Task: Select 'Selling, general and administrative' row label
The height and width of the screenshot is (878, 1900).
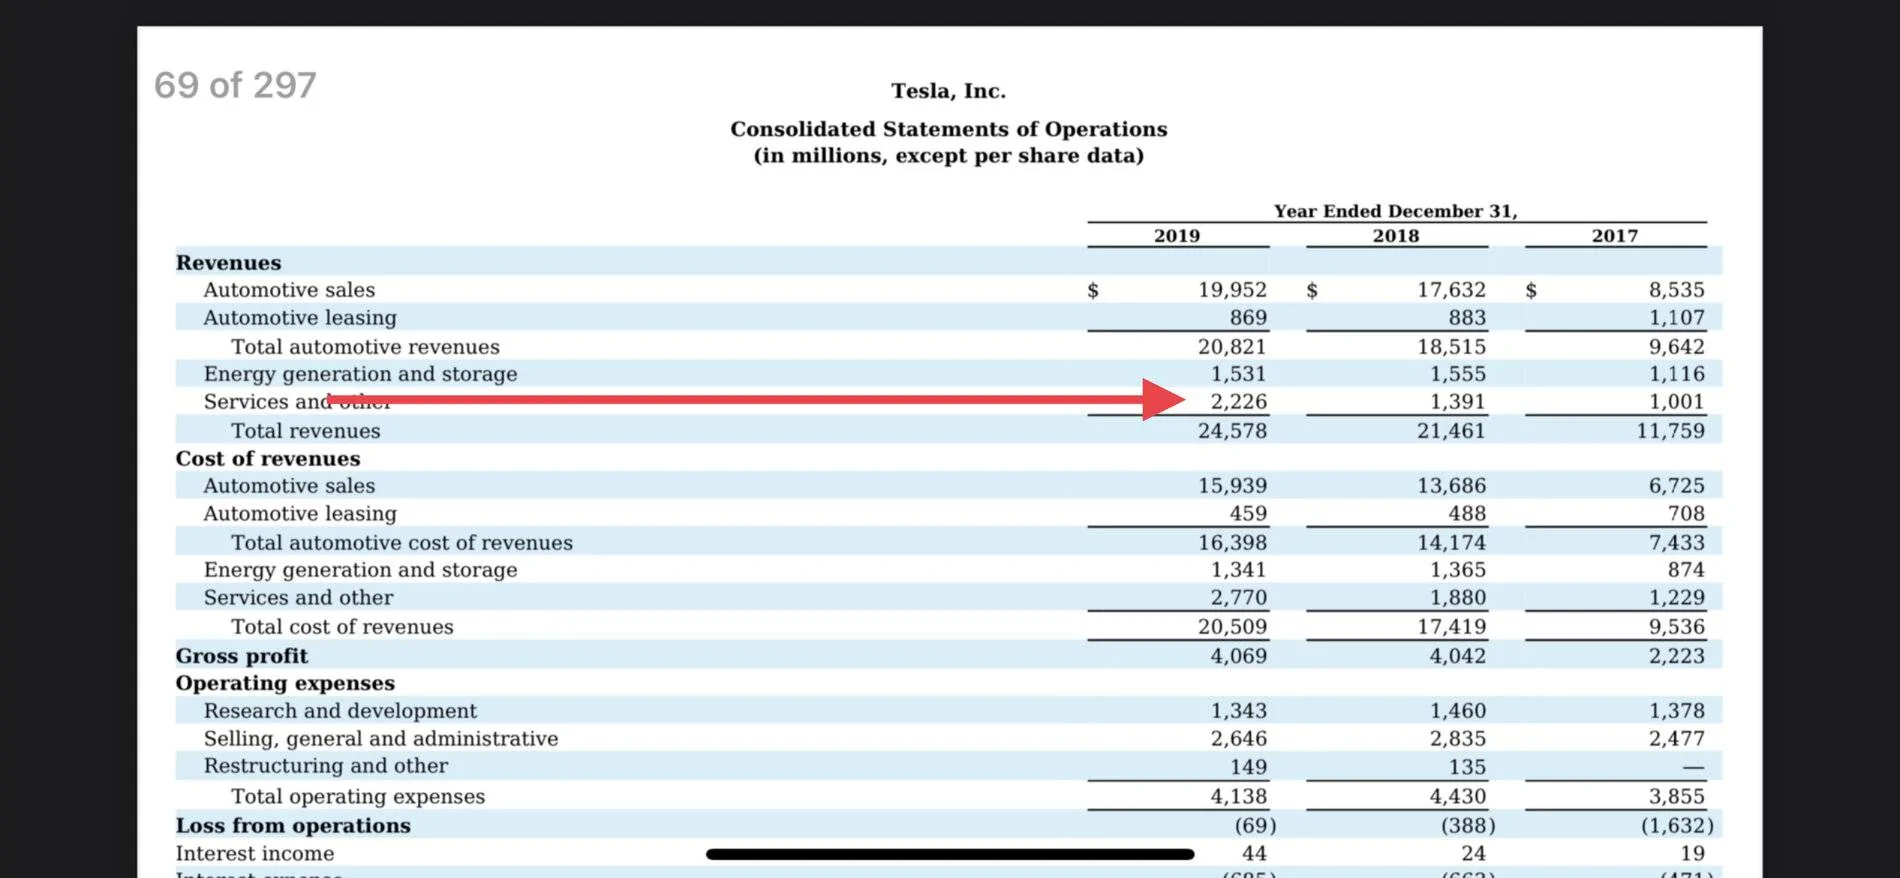Action: (381, 738)
